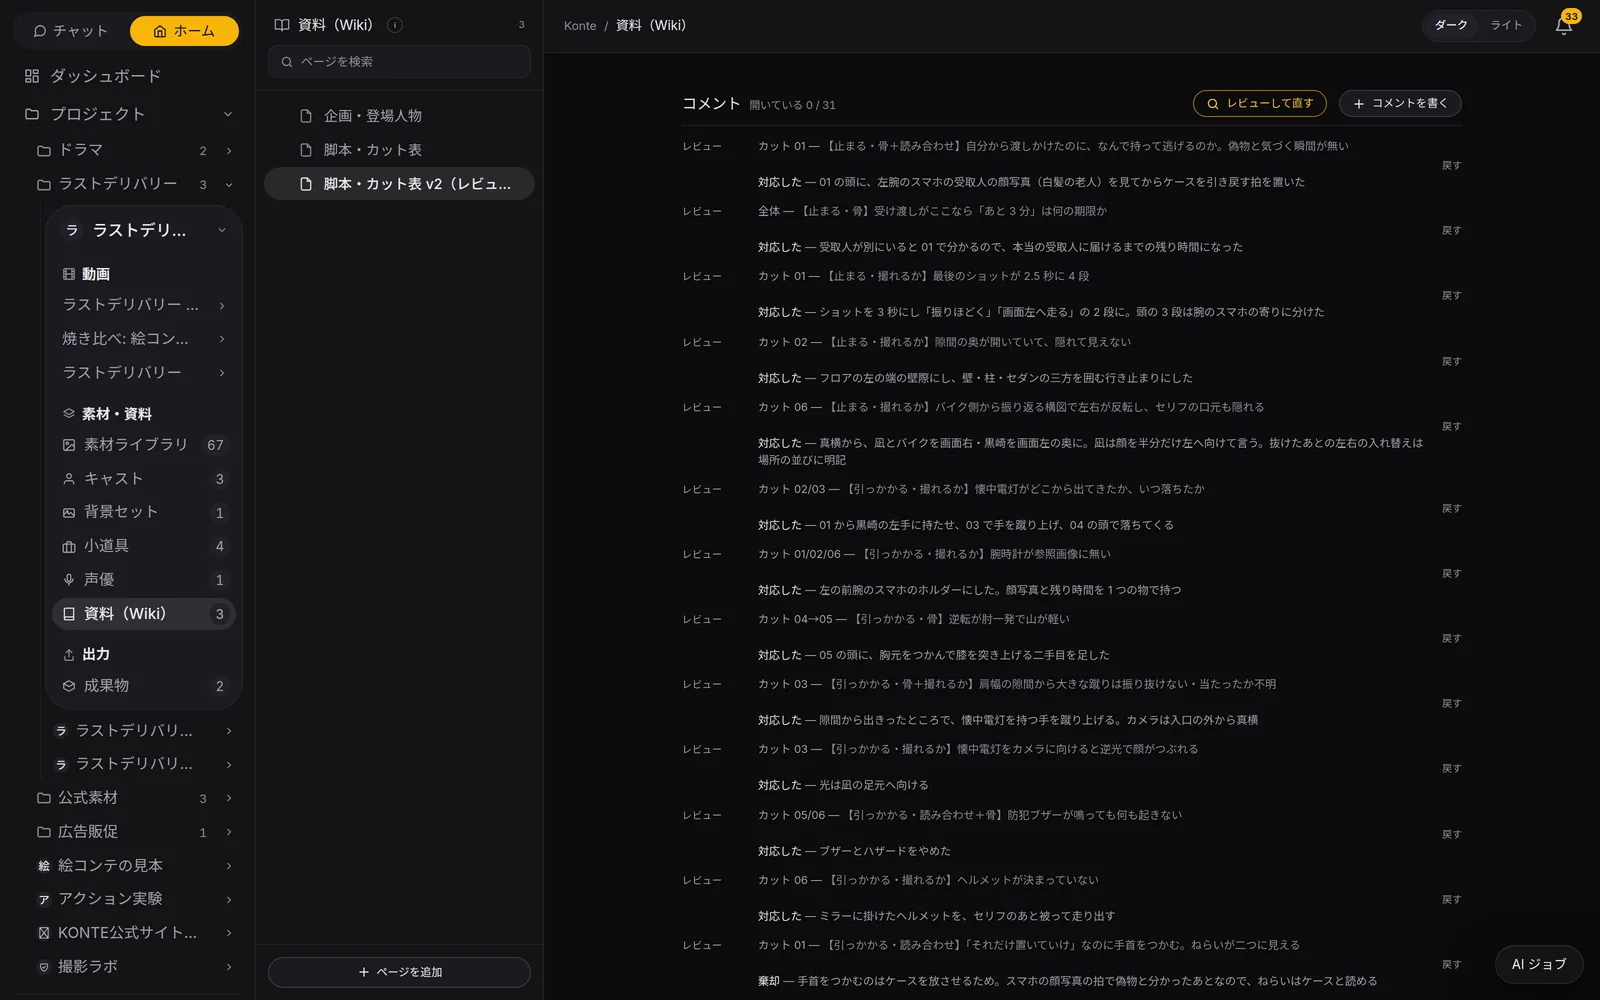Click the 成果物 package icon
The width and height of the screenshot is (1600, 1000).
click(69, 686)
